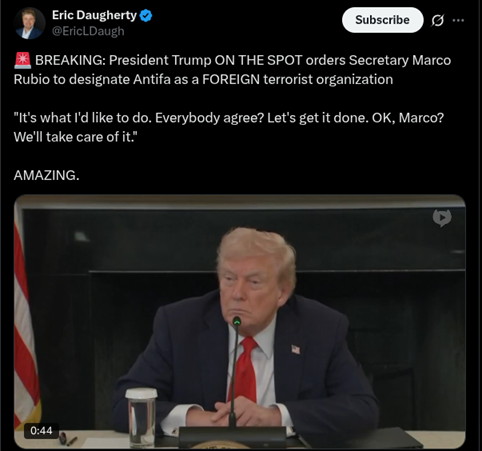This screenshot has width=482, height=451.
Task: Open the three-dot more options menu
Action: pos(458,20)
